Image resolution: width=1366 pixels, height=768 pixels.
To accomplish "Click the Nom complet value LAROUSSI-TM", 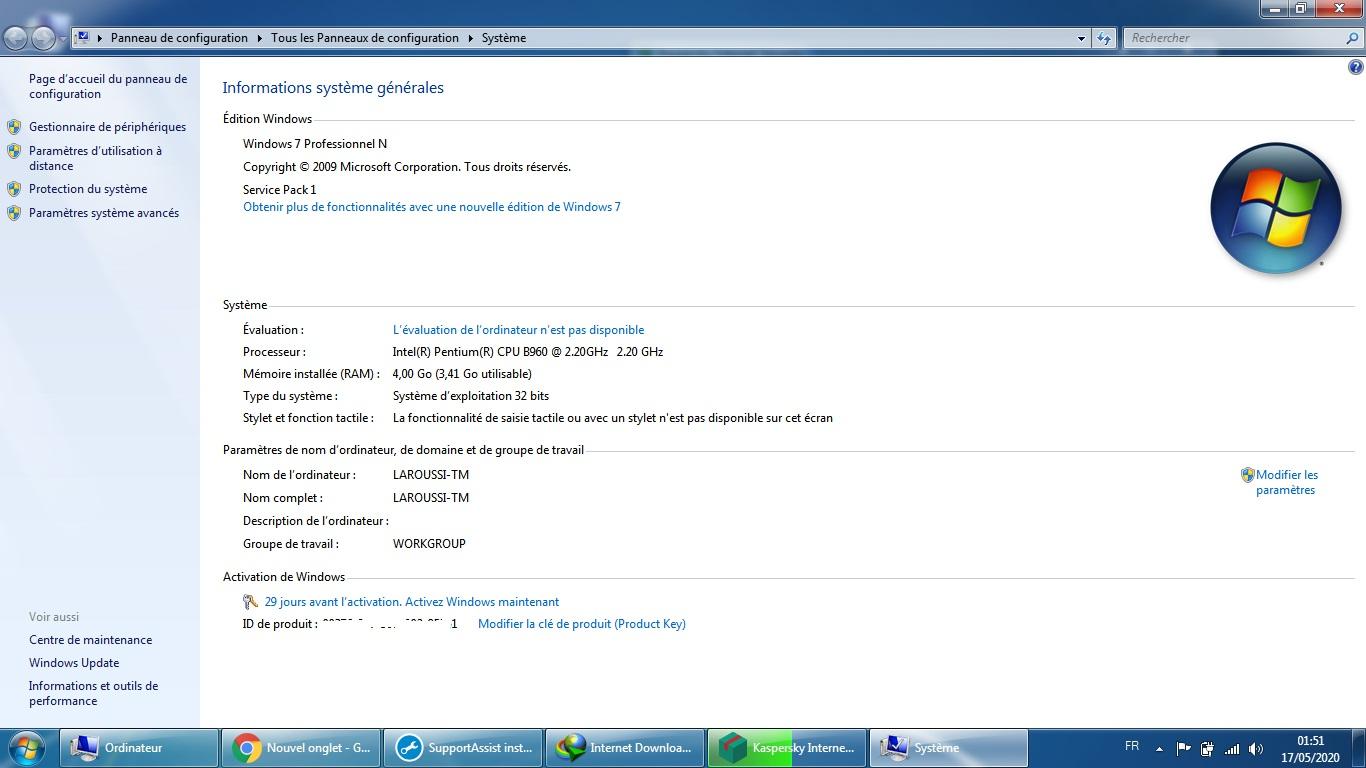I will pos(431,498).
